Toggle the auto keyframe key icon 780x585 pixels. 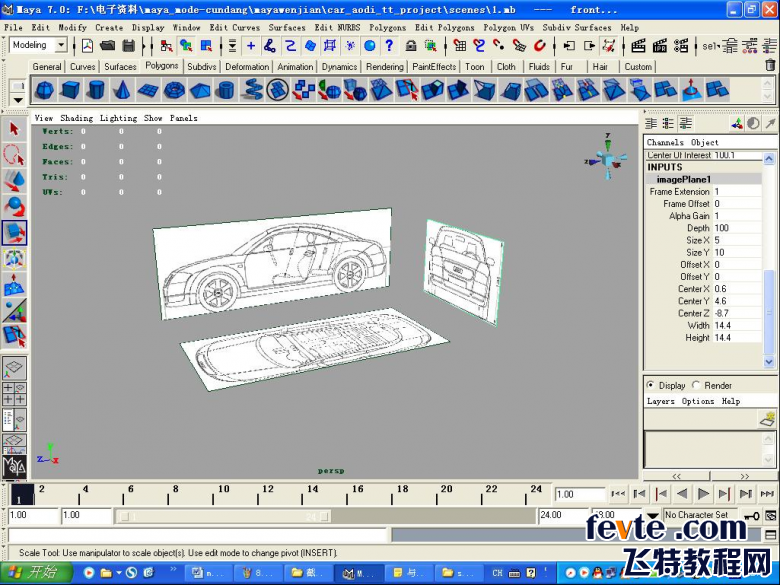(752, 516)
